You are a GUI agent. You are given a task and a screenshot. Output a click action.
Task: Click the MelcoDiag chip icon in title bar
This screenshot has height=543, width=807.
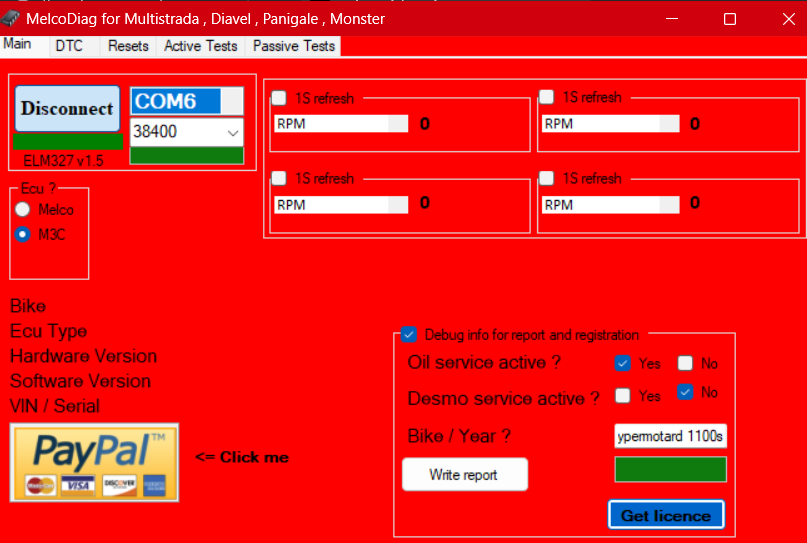(x=10, y=19)
